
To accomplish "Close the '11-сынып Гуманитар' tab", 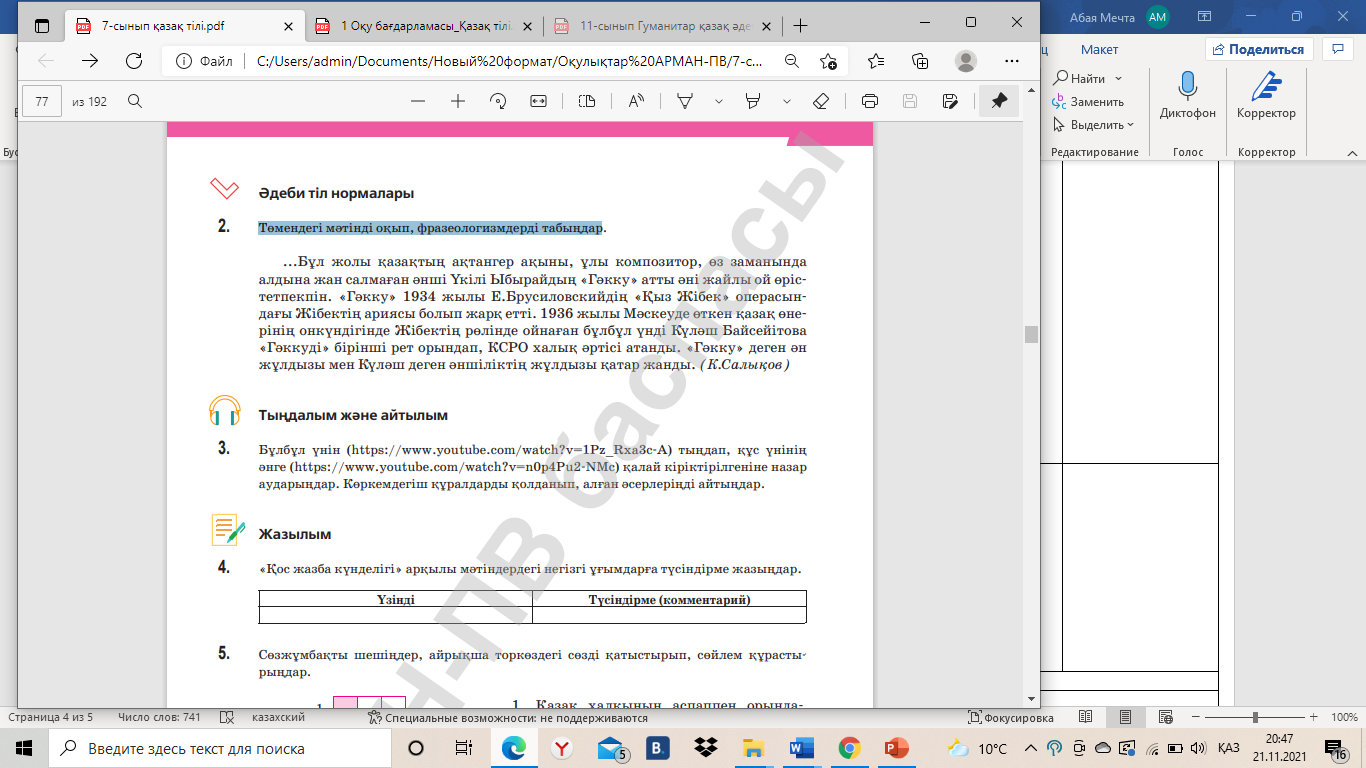I will click(764, 26).
